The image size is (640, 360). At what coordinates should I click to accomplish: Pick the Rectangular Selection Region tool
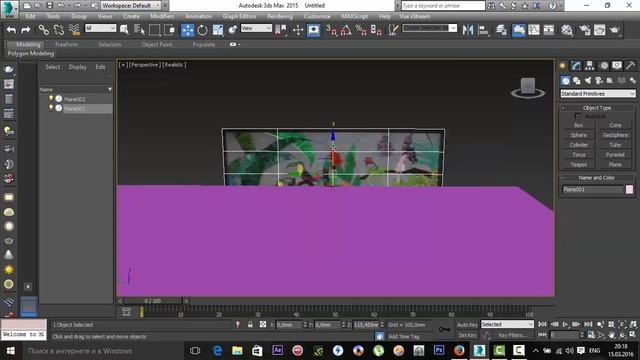pos(154,30)
